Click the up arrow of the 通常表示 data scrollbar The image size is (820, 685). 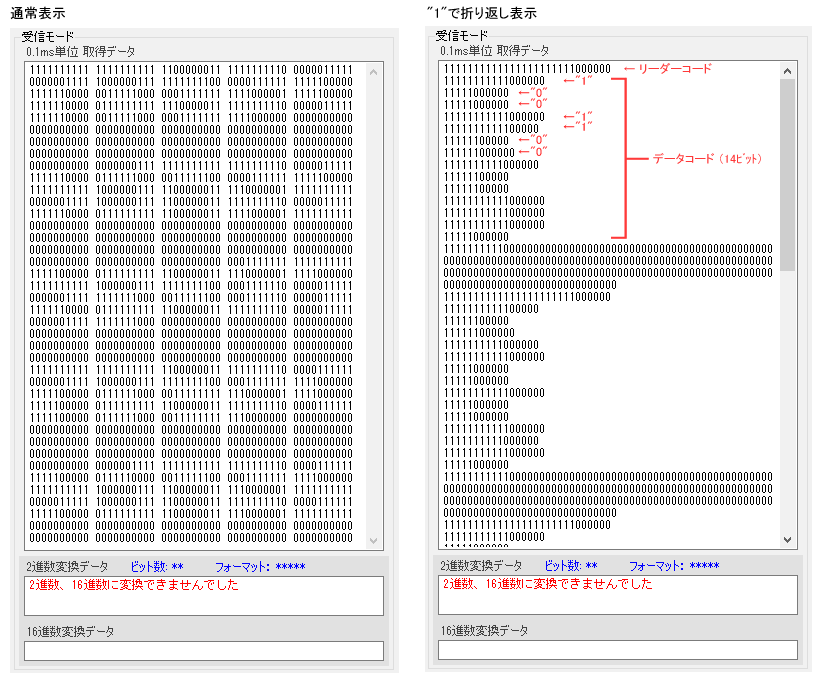pos(375,71)
